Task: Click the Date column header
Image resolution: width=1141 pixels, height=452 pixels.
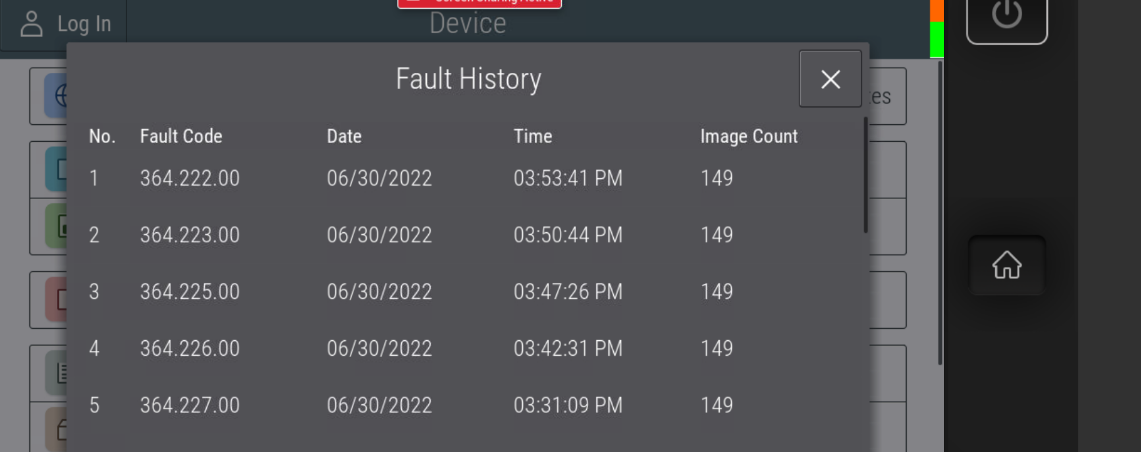Action: 344,137
